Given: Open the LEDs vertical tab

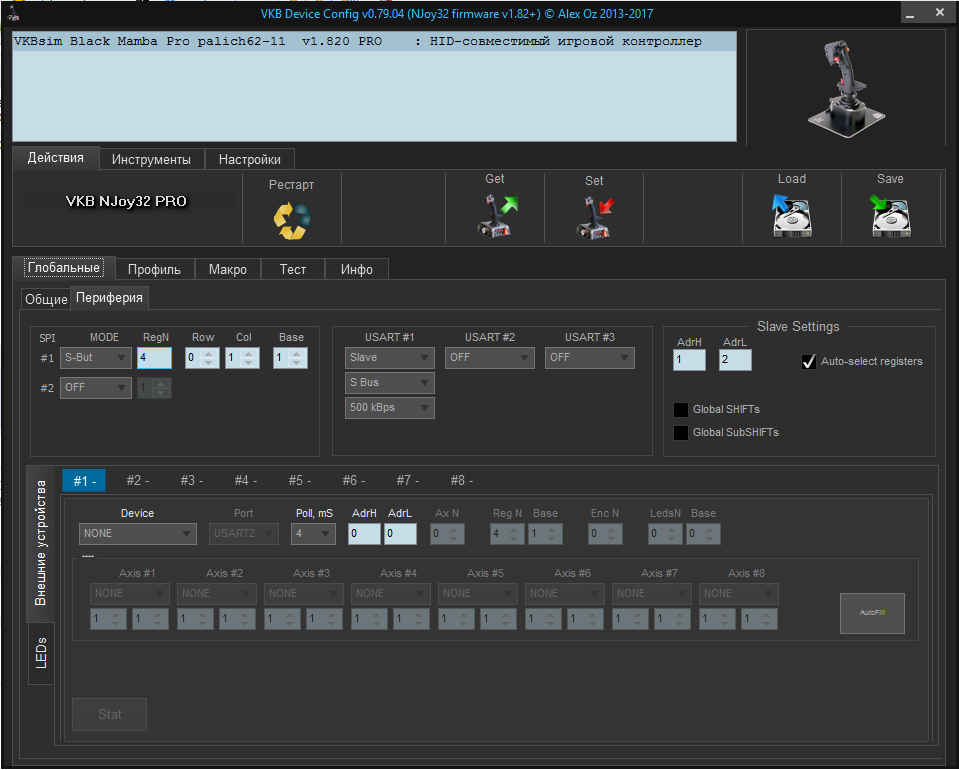Looking at the screenshot, I should [x=41, y=653].
